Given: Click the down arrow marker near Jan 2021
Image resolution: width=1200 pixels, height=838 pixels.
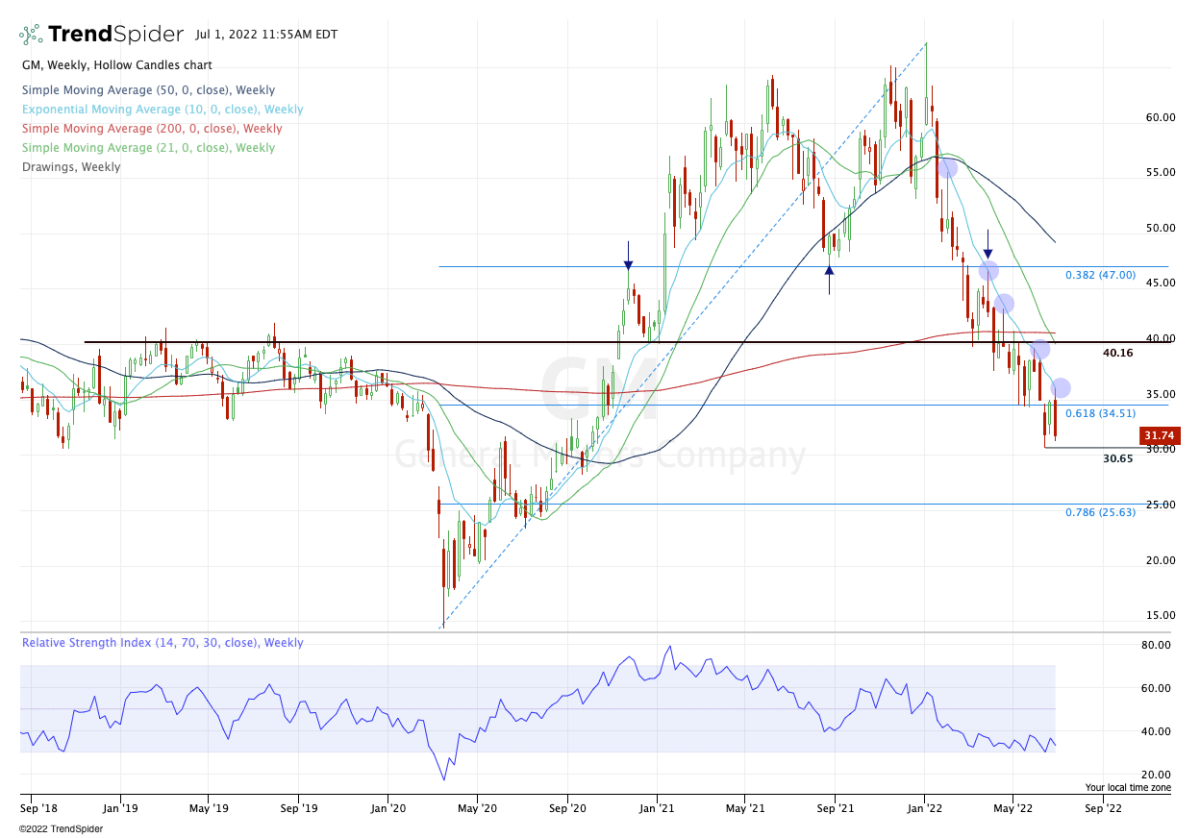Looking at the screenshot, I should [x=628, y=255].
